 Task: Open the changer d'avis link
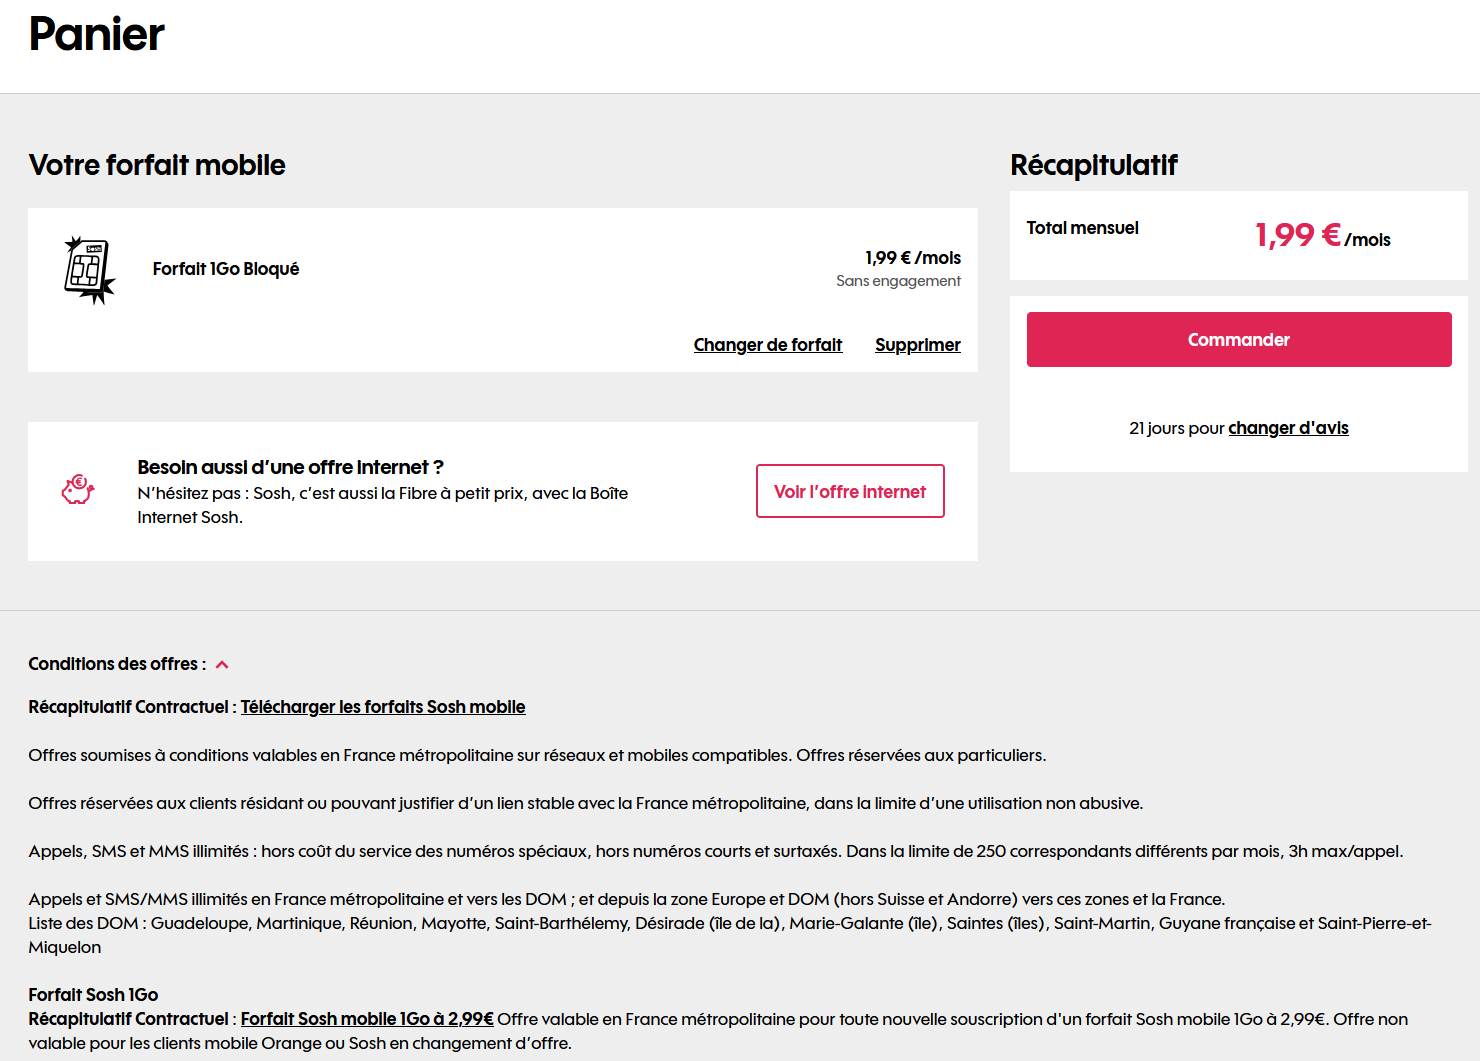pos(1288,428)
